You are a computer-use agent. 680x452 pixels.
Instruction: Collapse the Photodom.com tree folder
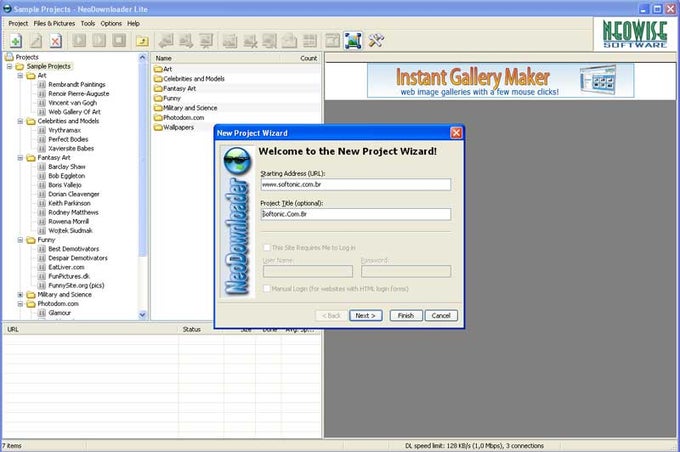(x=20, y=304)
